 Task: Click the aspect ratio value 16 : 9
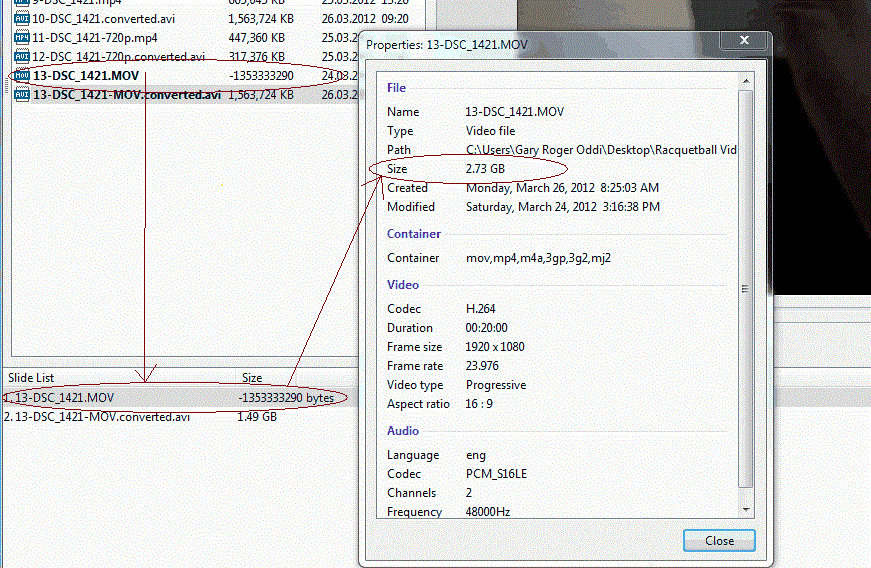(x=479, y=404)
